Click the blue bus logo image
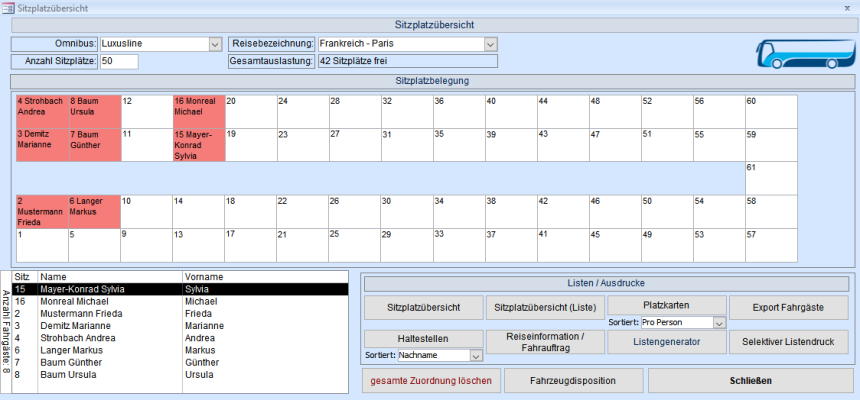 805,53
